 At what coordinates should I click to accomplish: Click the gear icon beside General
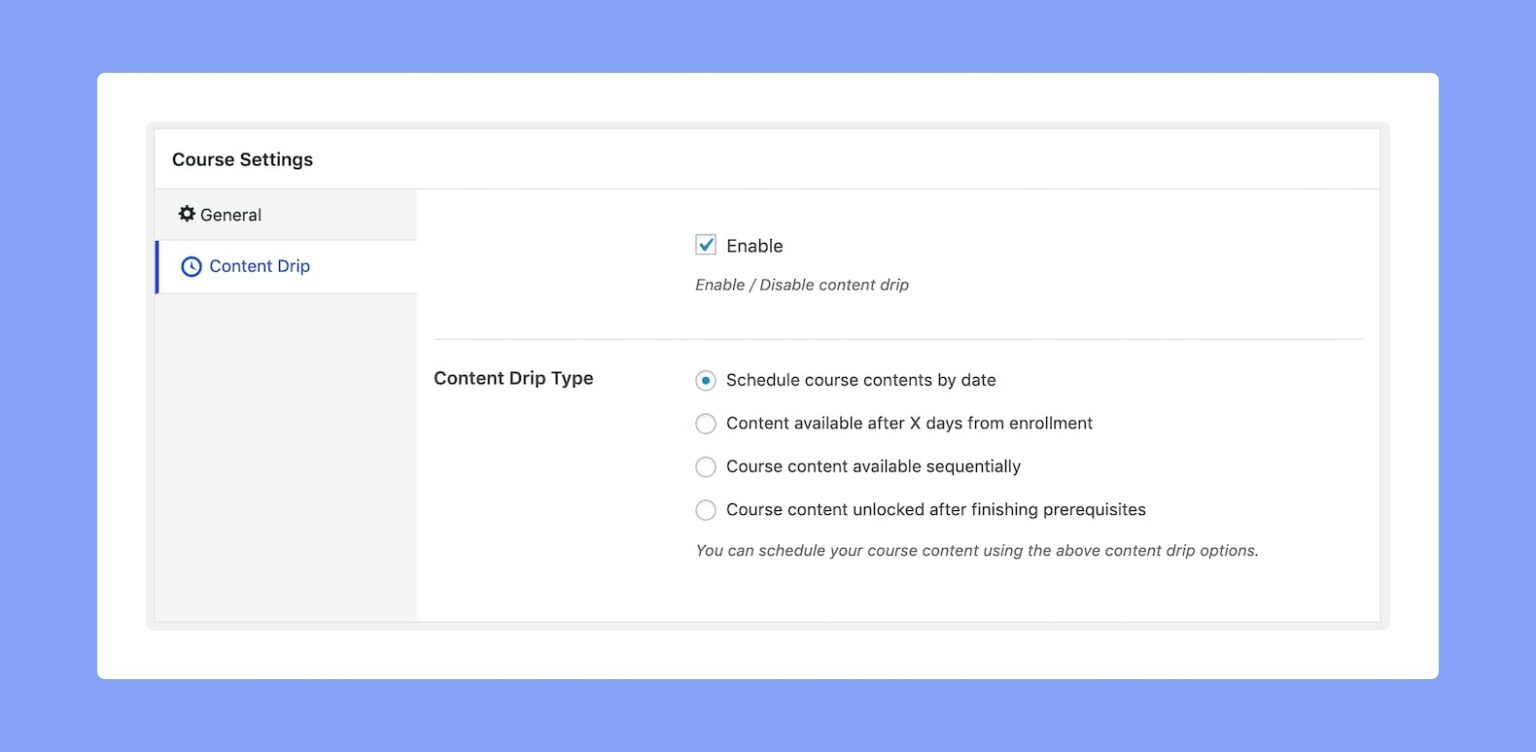pyautogui.click(x=187, y=214)
